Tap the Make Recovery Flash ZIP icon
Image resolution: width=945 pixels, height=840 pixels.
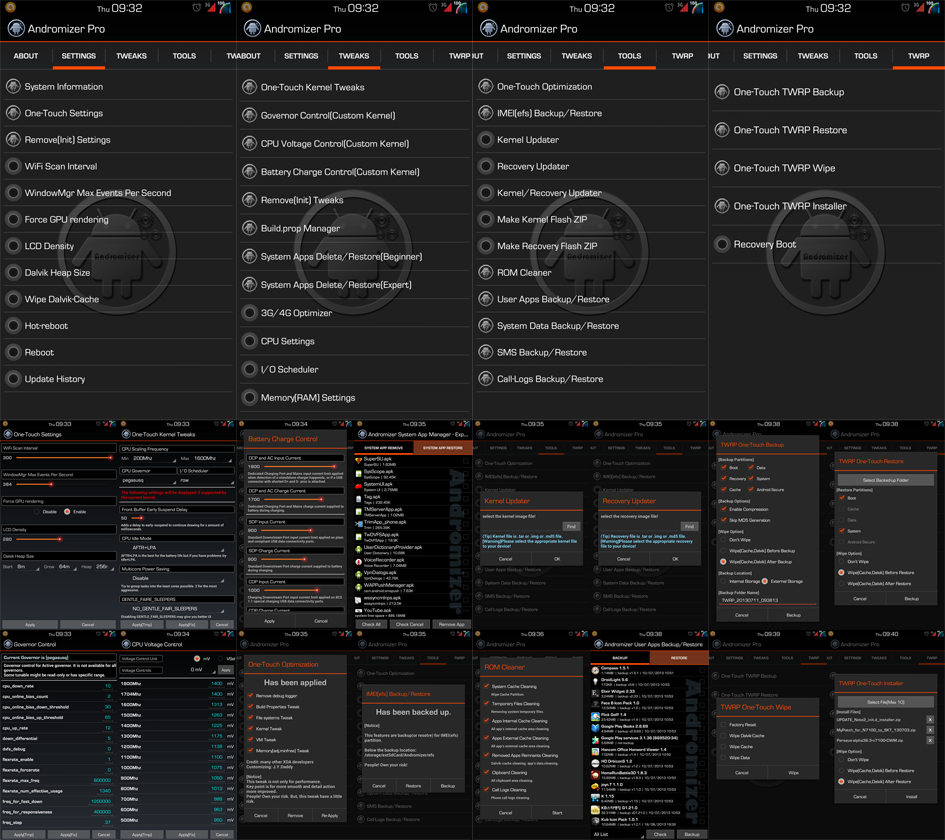(x=486, y=246)
